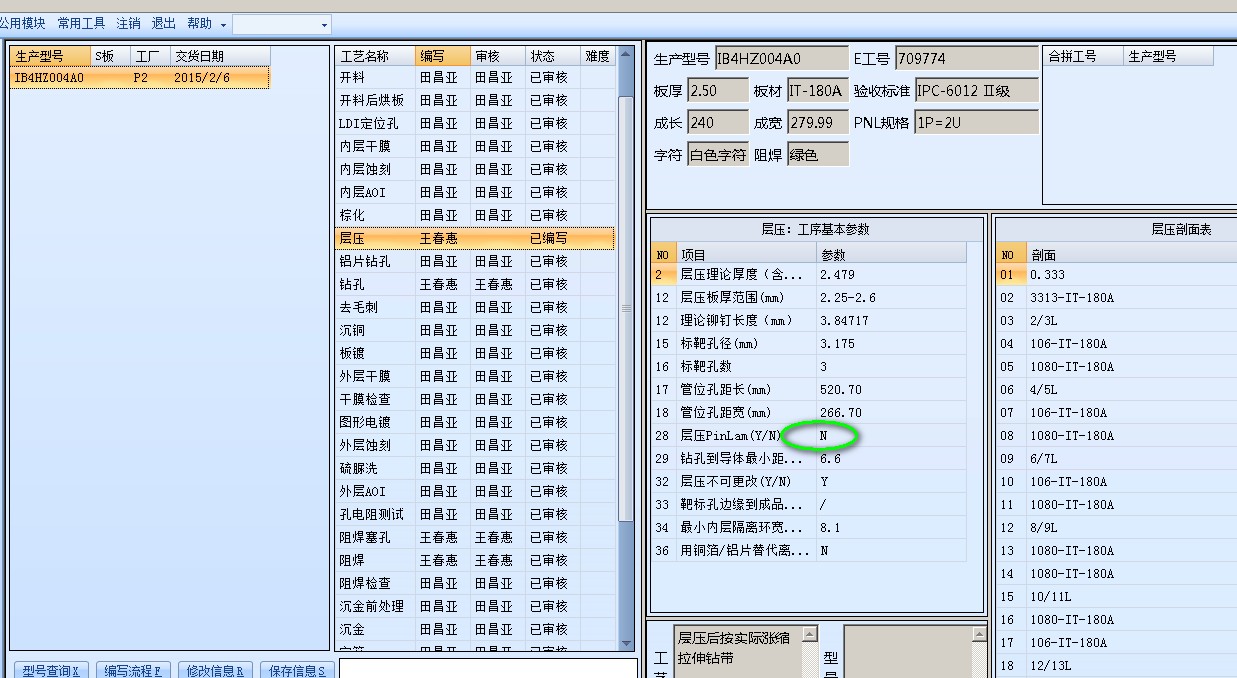Click the 工厂 column header
Image resolution: width=1237 pixels, height=678 pixels.
point(151,56)
